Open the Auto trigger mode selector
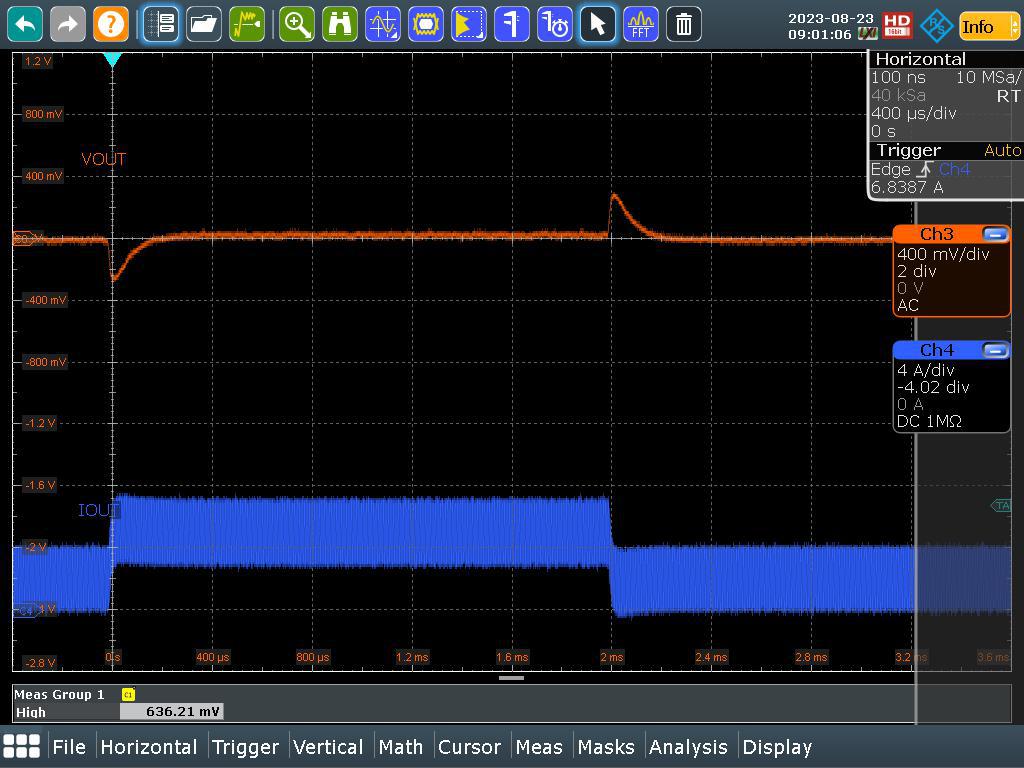 click(x=1001, y=150)
